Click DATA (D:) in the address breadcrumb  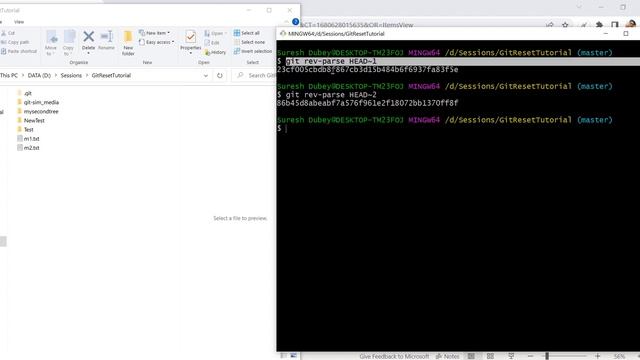[39, 76]
